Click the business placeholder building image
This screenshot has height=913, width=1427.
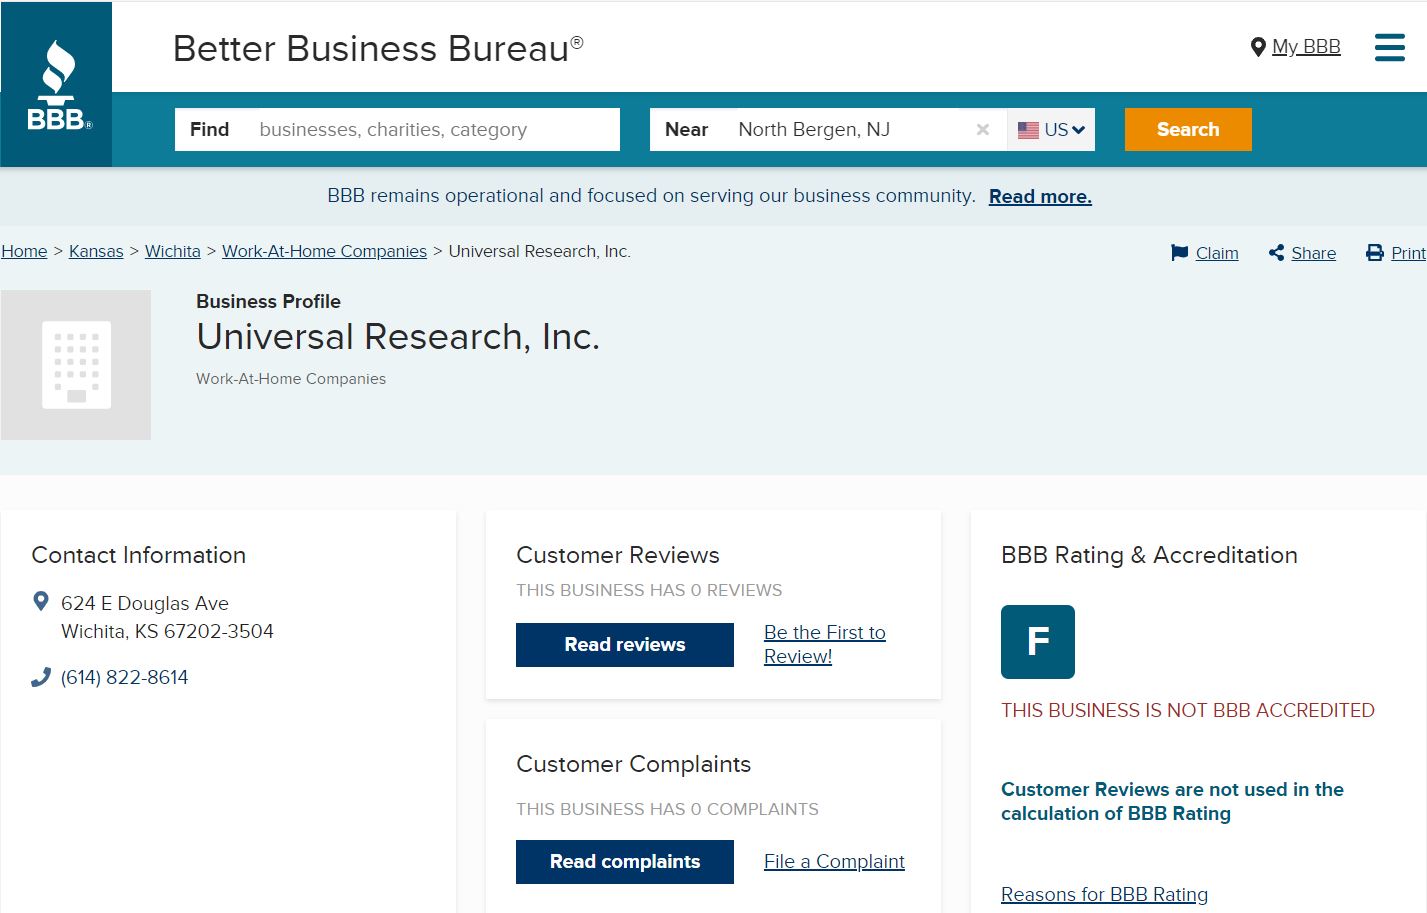coord(76,365)
